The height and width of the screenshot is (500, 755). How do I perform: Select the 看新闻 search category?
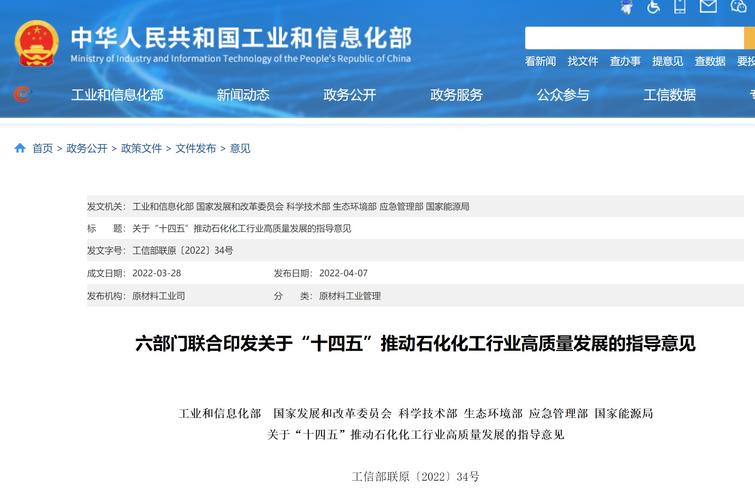click(540, 61)
